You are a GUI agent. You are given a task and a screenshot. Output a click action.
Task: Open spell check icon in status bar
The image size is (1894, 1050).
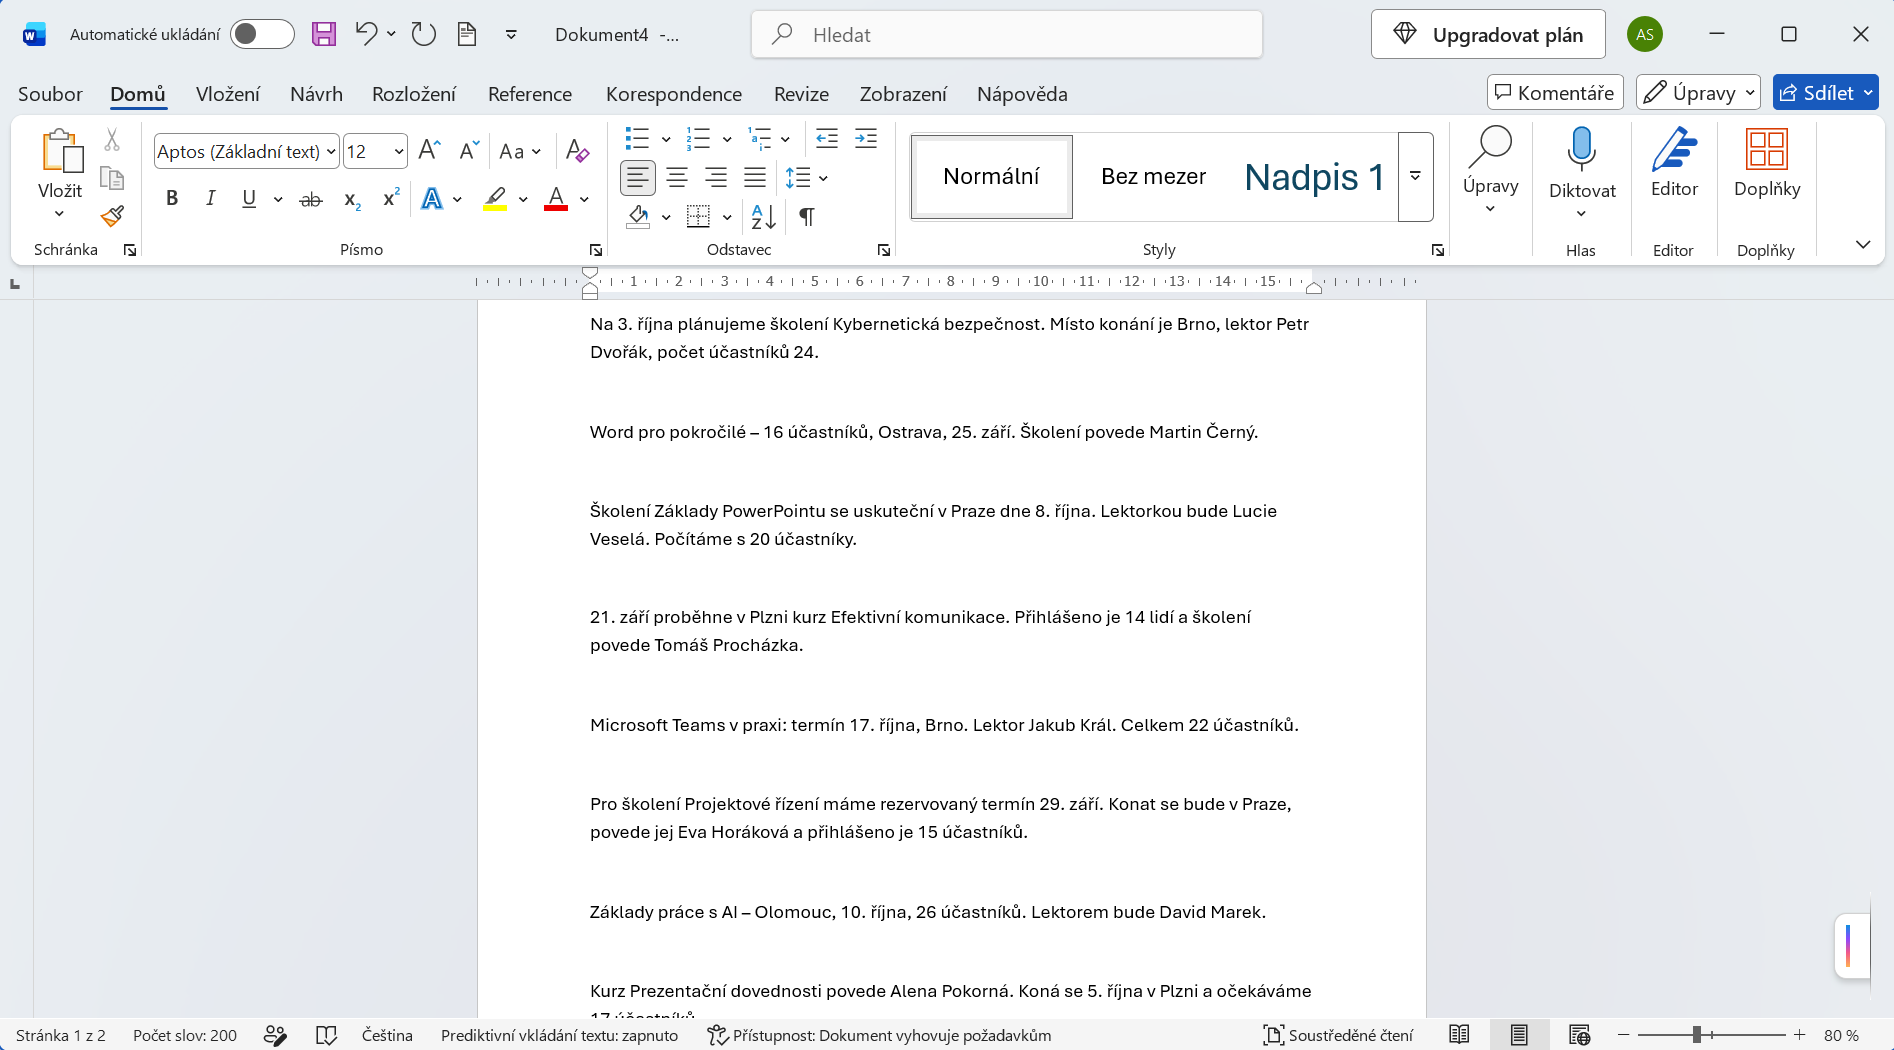click(326, 1035)
